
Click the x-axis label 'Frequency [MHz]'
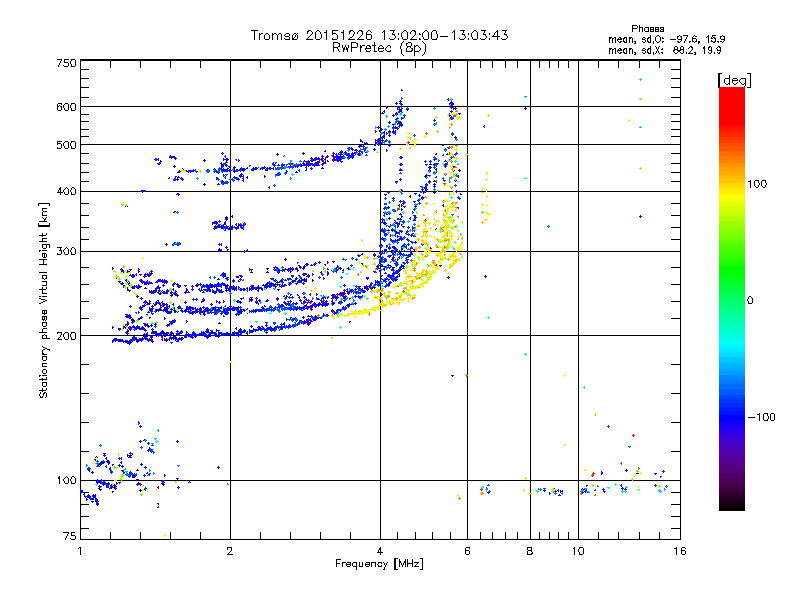(379, 564)
